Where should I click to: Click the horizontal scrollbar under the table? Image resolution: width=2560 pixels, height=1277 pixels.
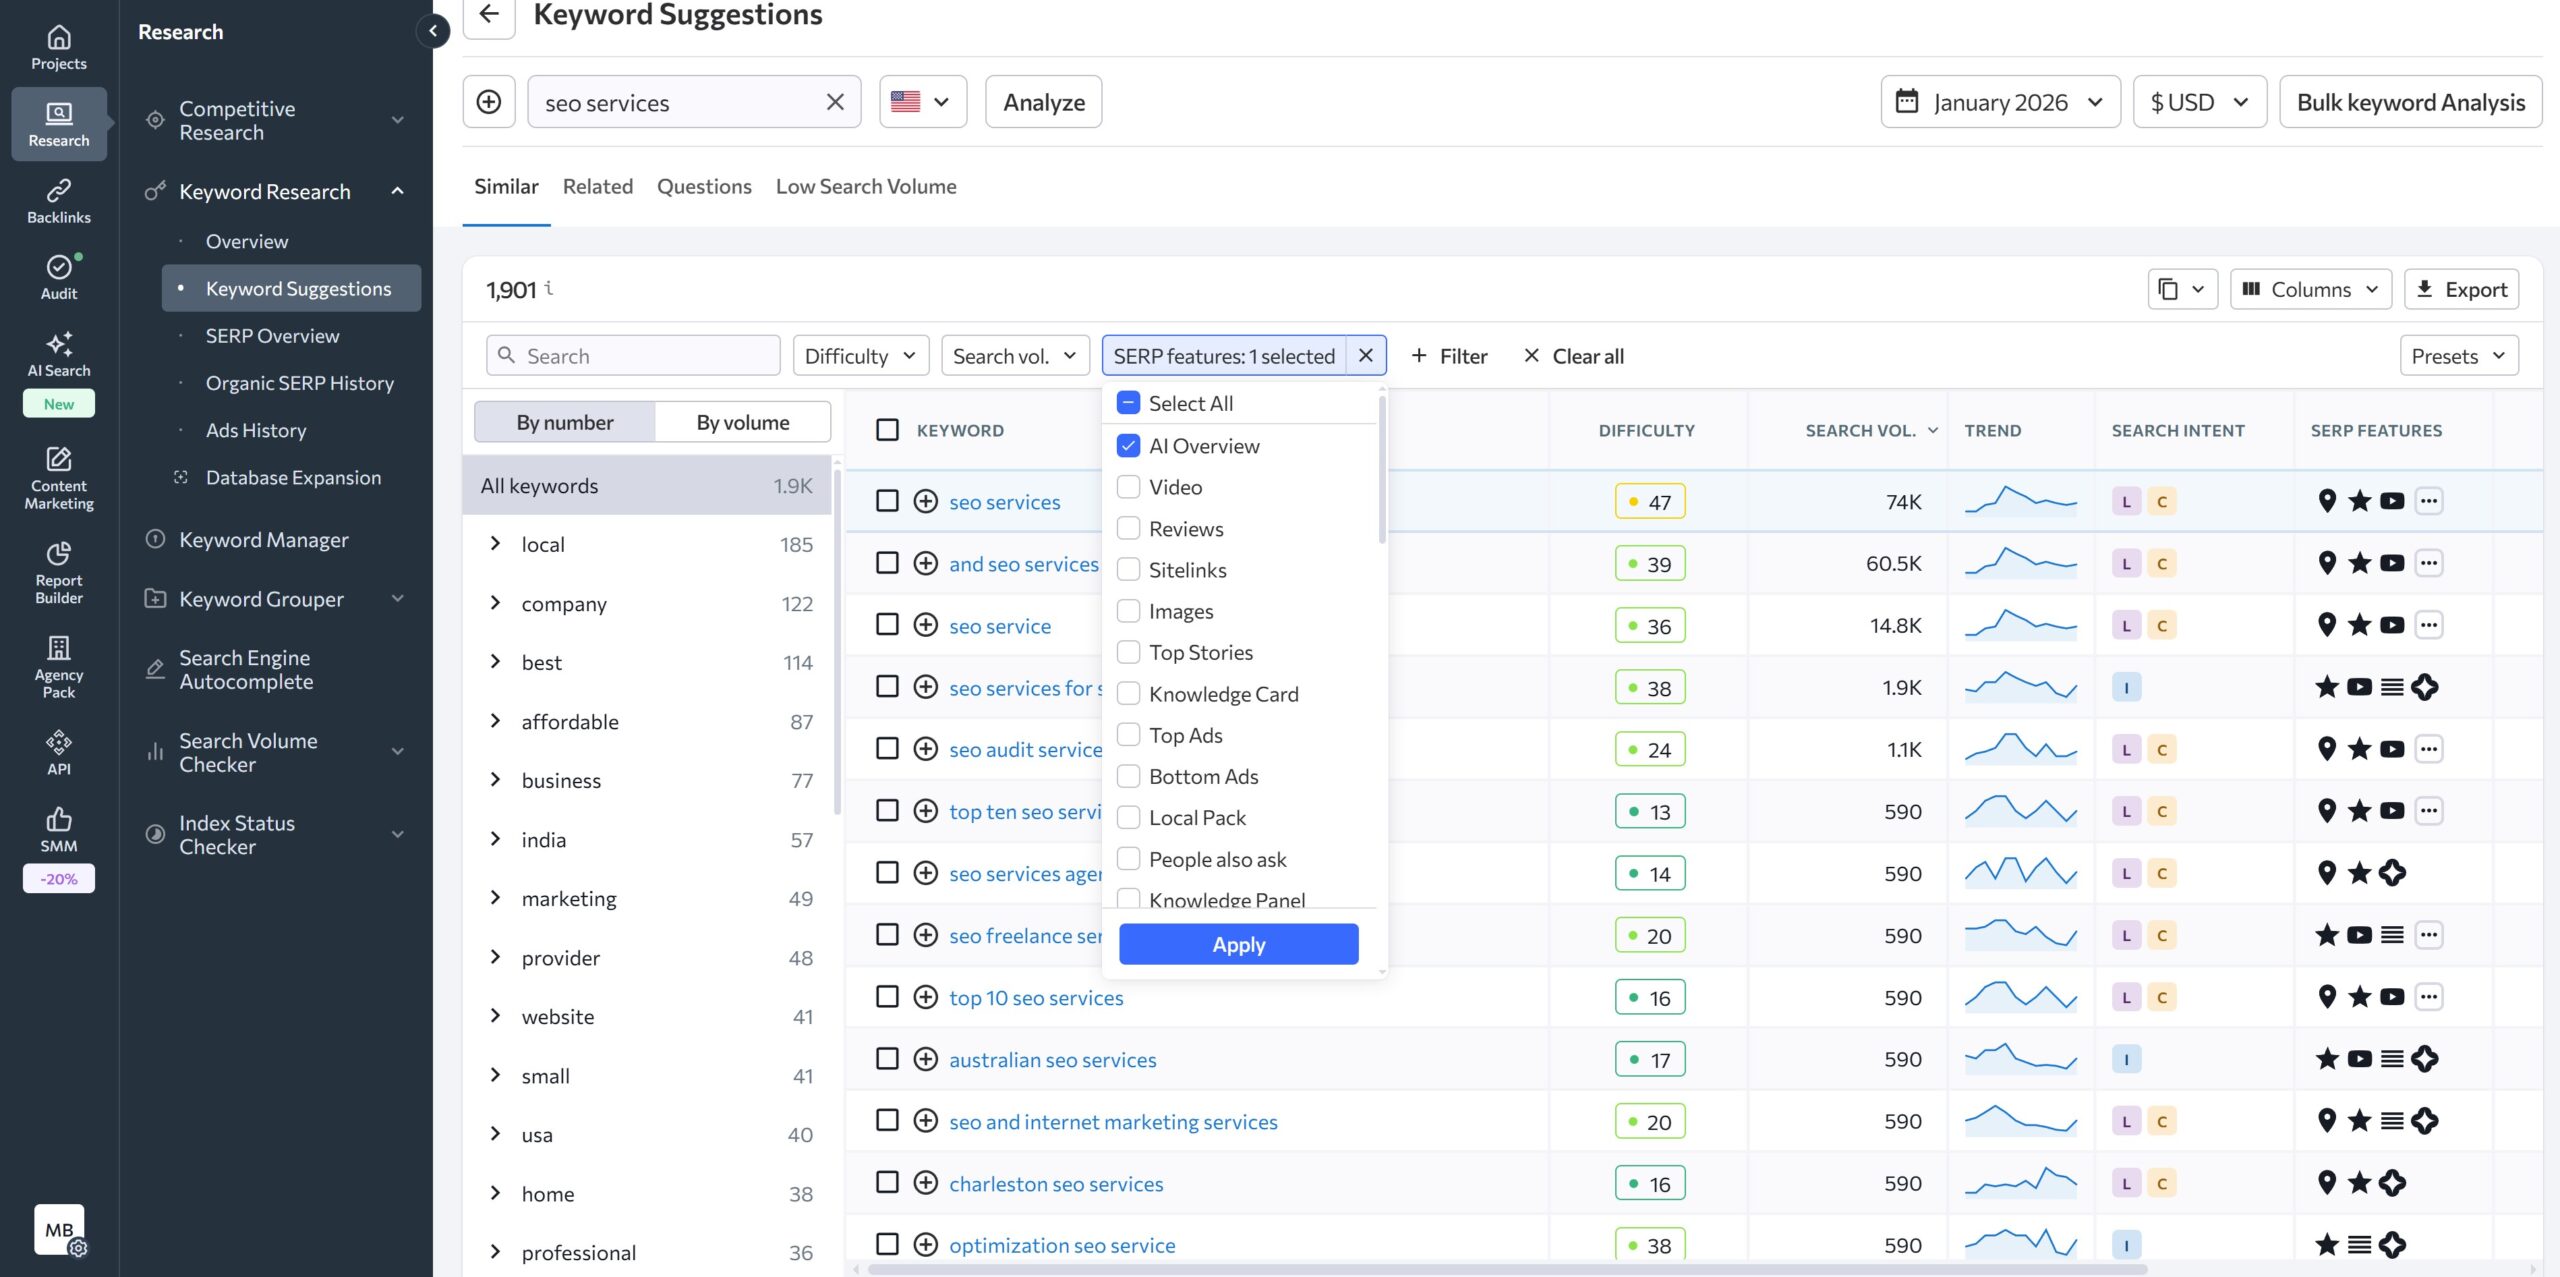point(1500,1269)
